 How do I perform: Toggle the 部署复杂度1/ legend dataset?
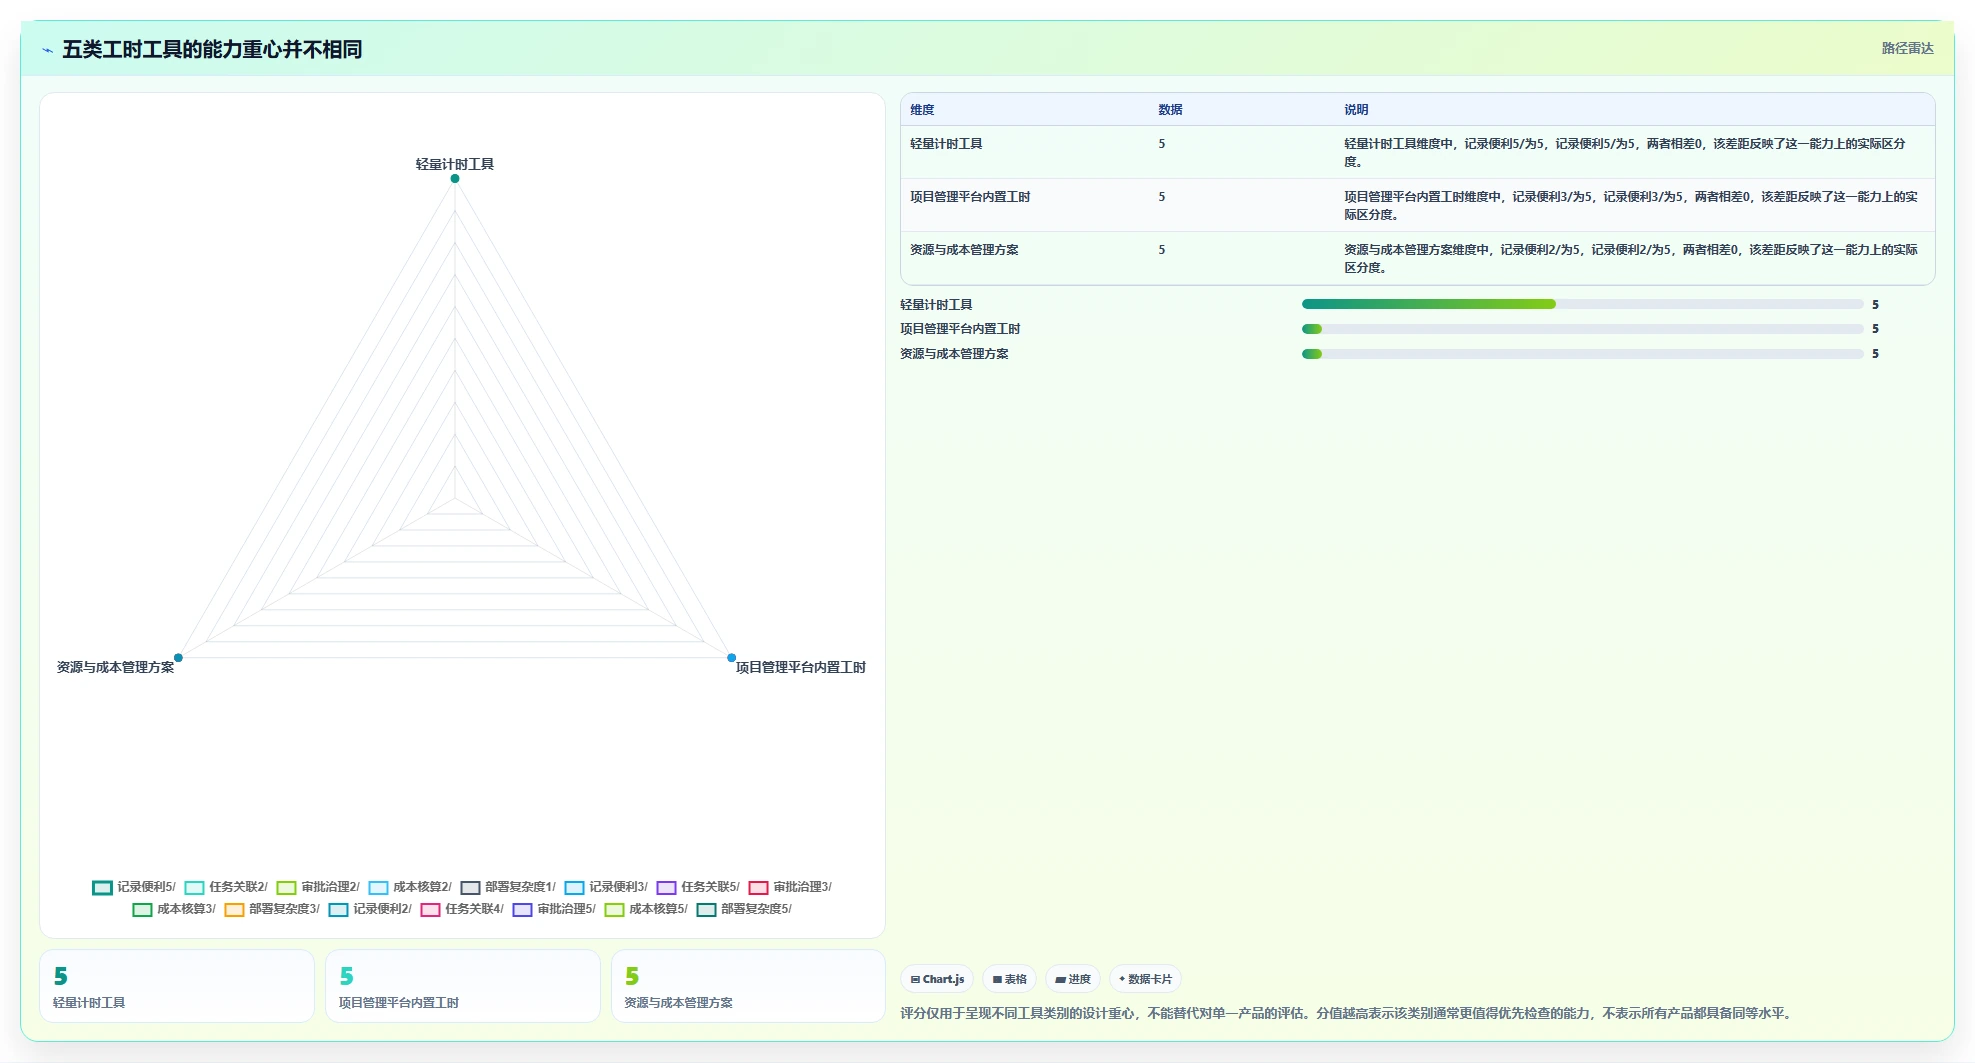[508, 887]
